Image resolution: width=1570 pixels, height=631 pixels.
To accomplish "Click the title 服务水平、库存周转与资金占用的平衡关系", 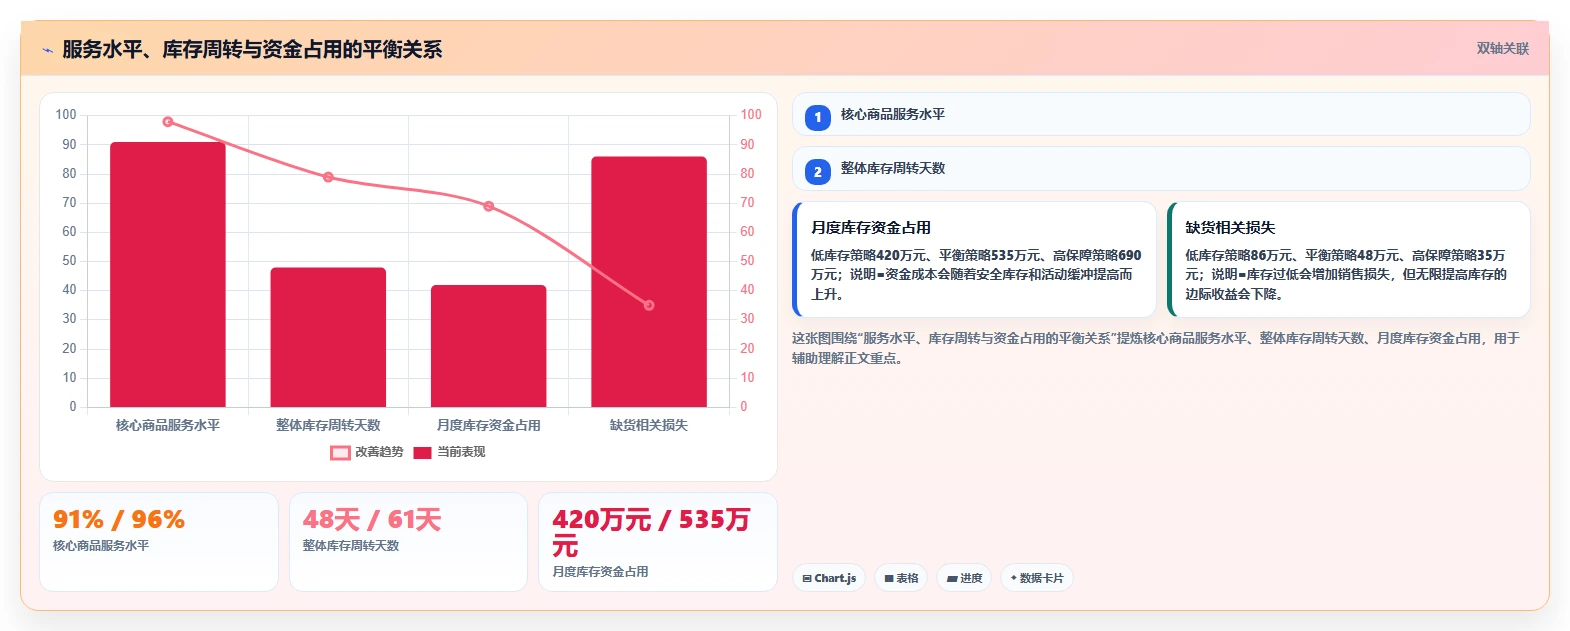I will point(252,50).
